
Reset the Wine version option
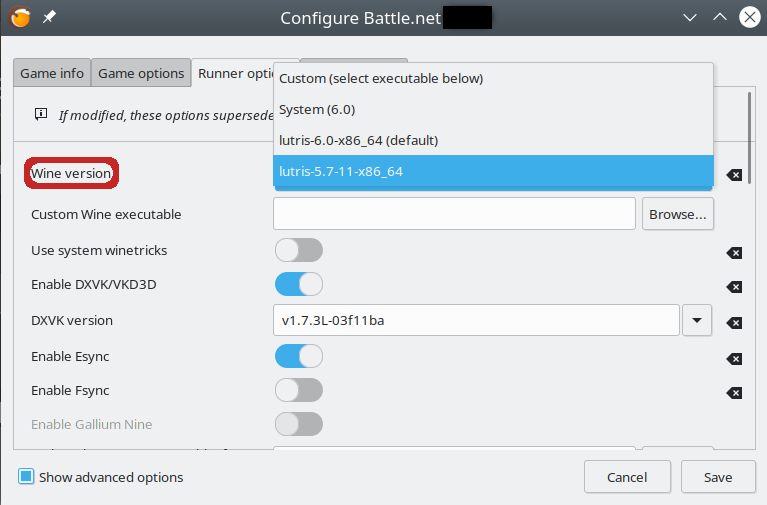point(734,175)
